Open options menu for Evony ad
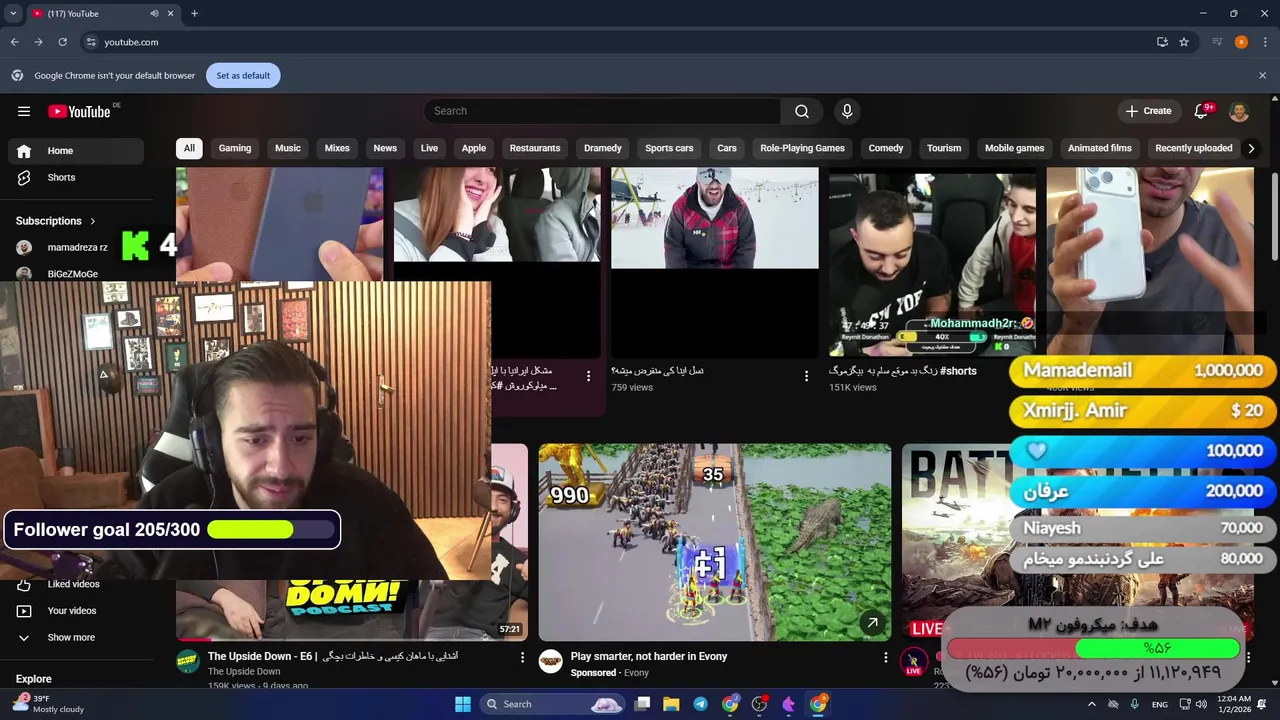 pyautogui.click(x=885, y=657)
